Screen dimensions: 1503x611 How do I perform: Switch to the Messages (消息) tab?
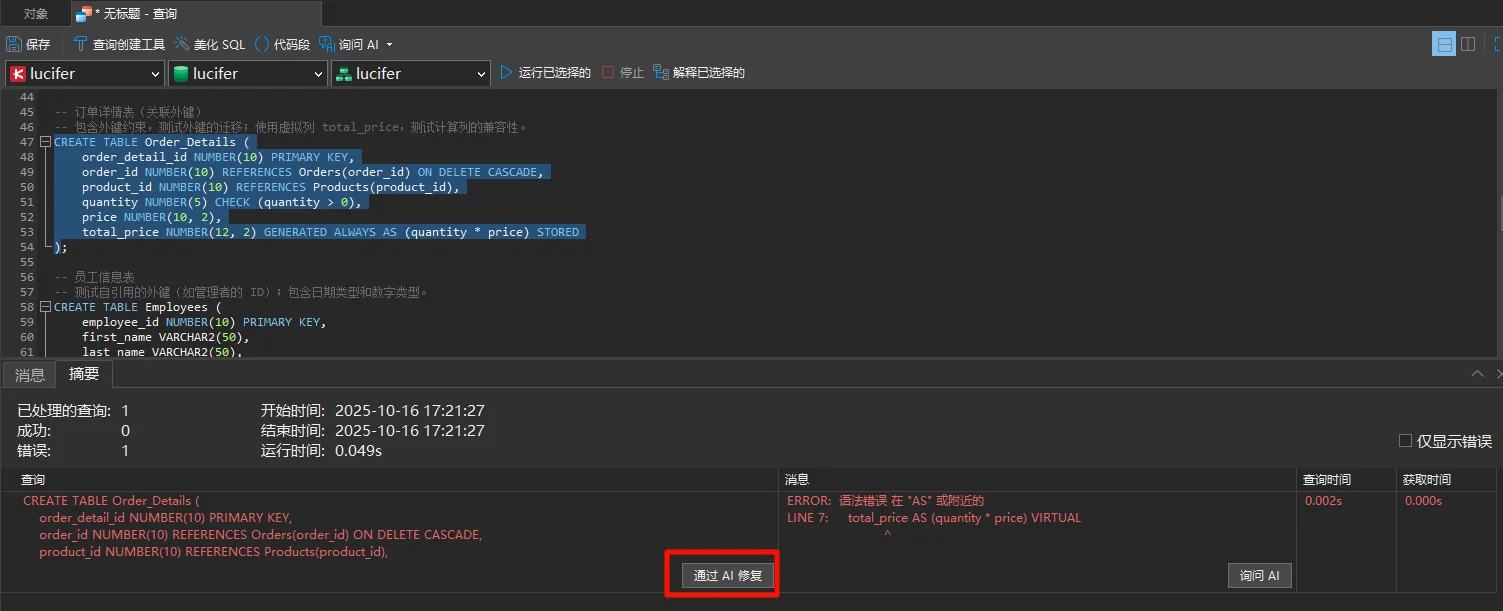coord(29,375)
